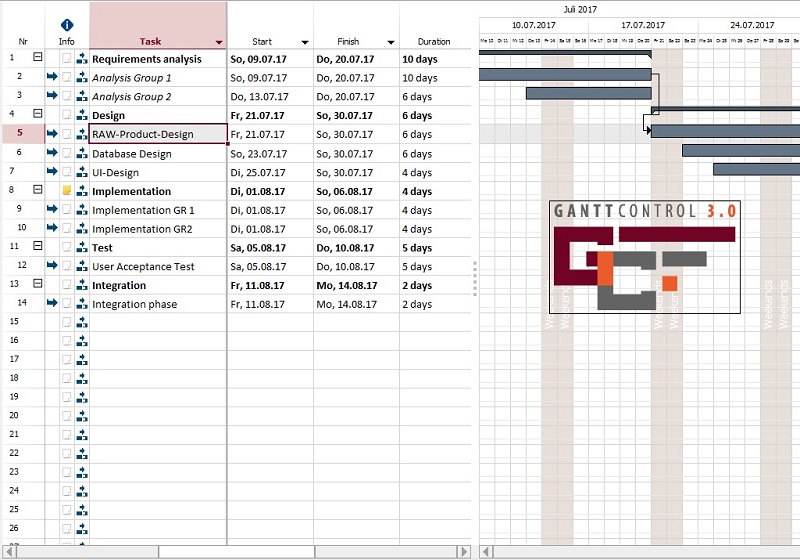The image size is (800, 560).
Task: Click the task type icon in User Acceptance Test row
Action: [x=82, y=266]
